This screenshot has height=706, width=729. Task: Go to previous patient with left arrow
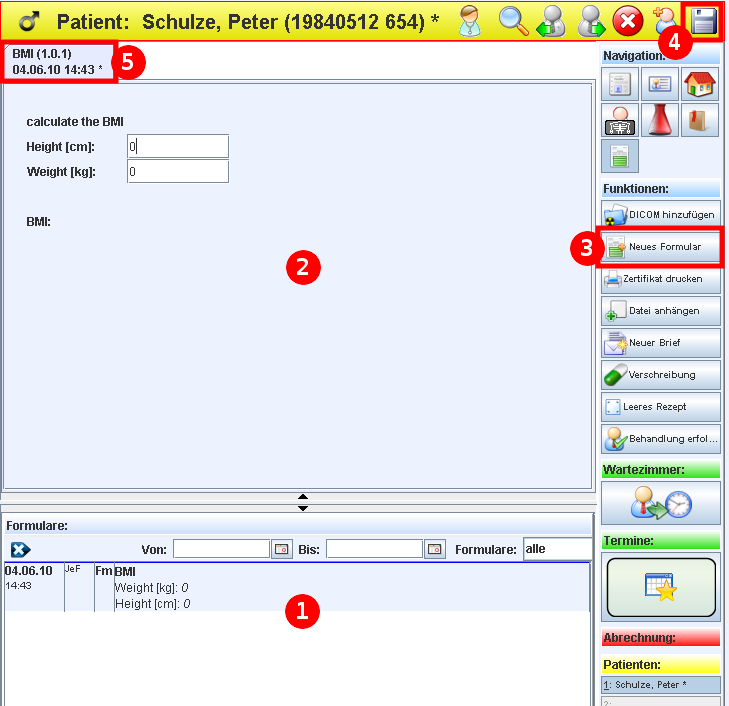[552, 21]
